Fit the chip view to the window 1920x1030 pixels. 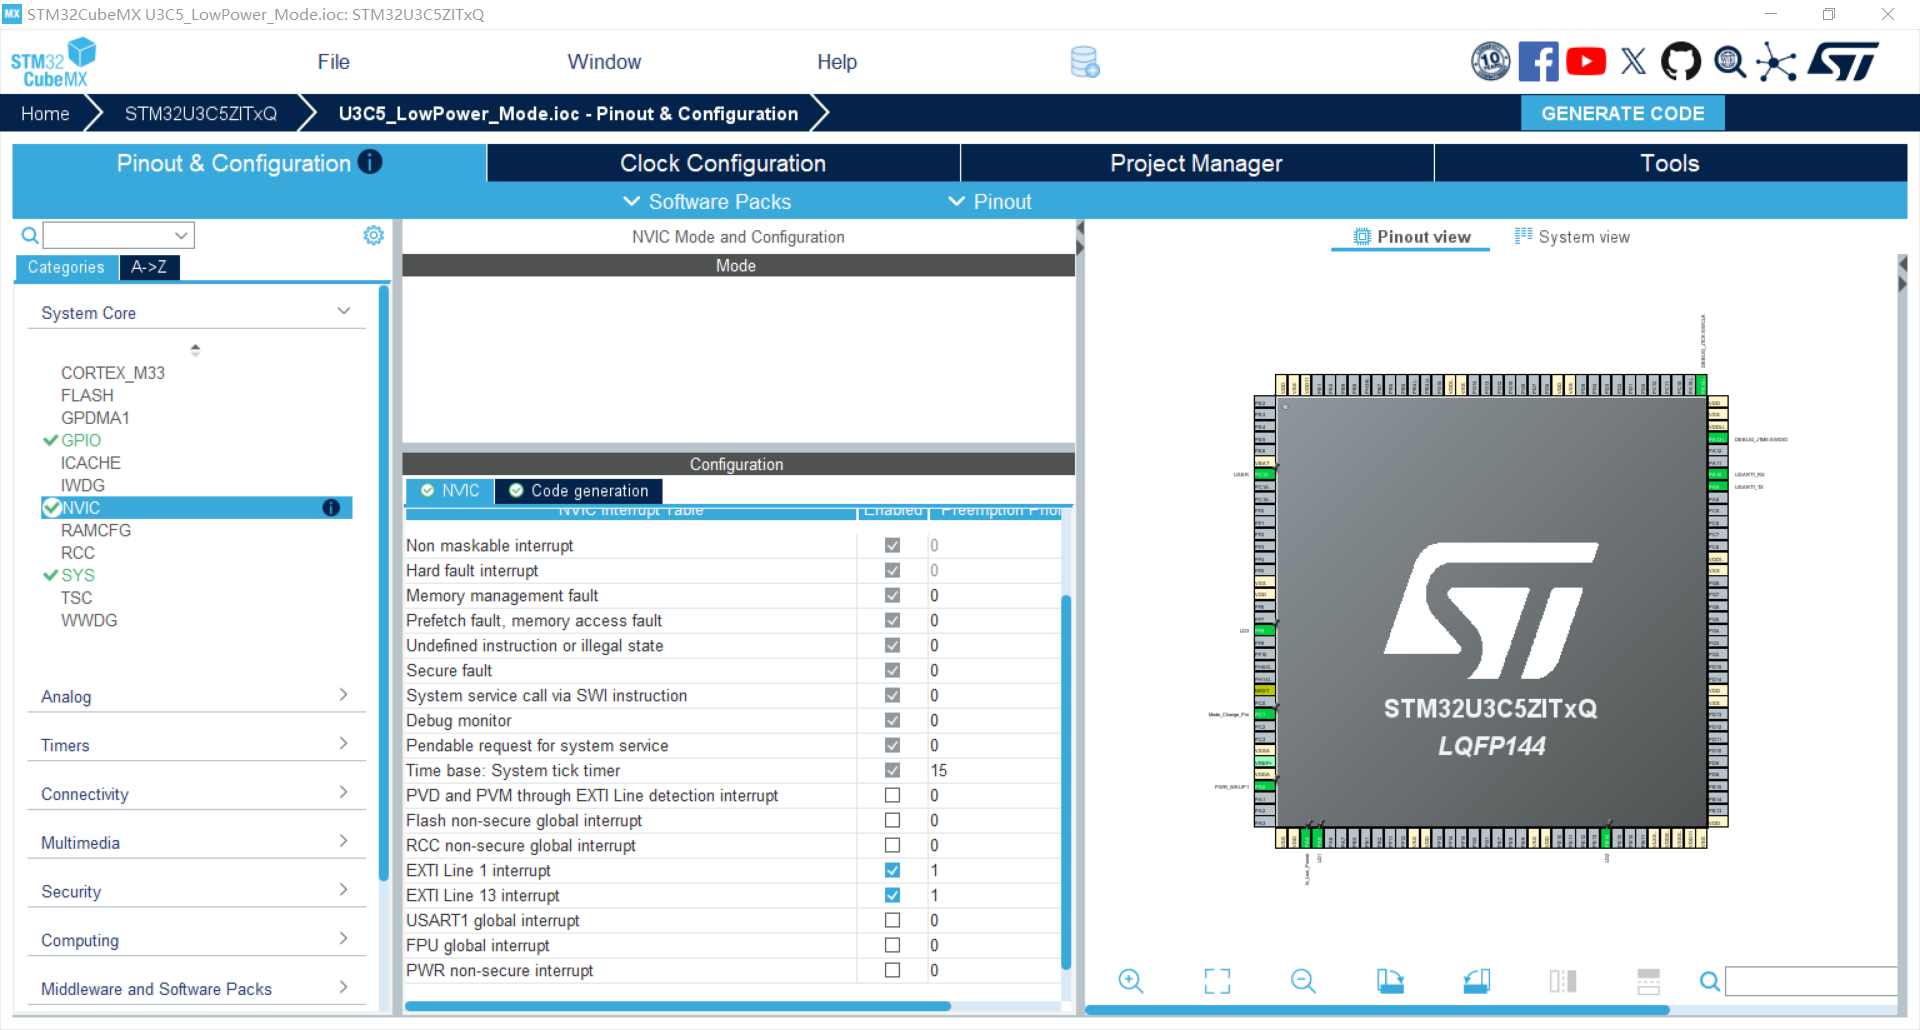tap(1217, 981)
